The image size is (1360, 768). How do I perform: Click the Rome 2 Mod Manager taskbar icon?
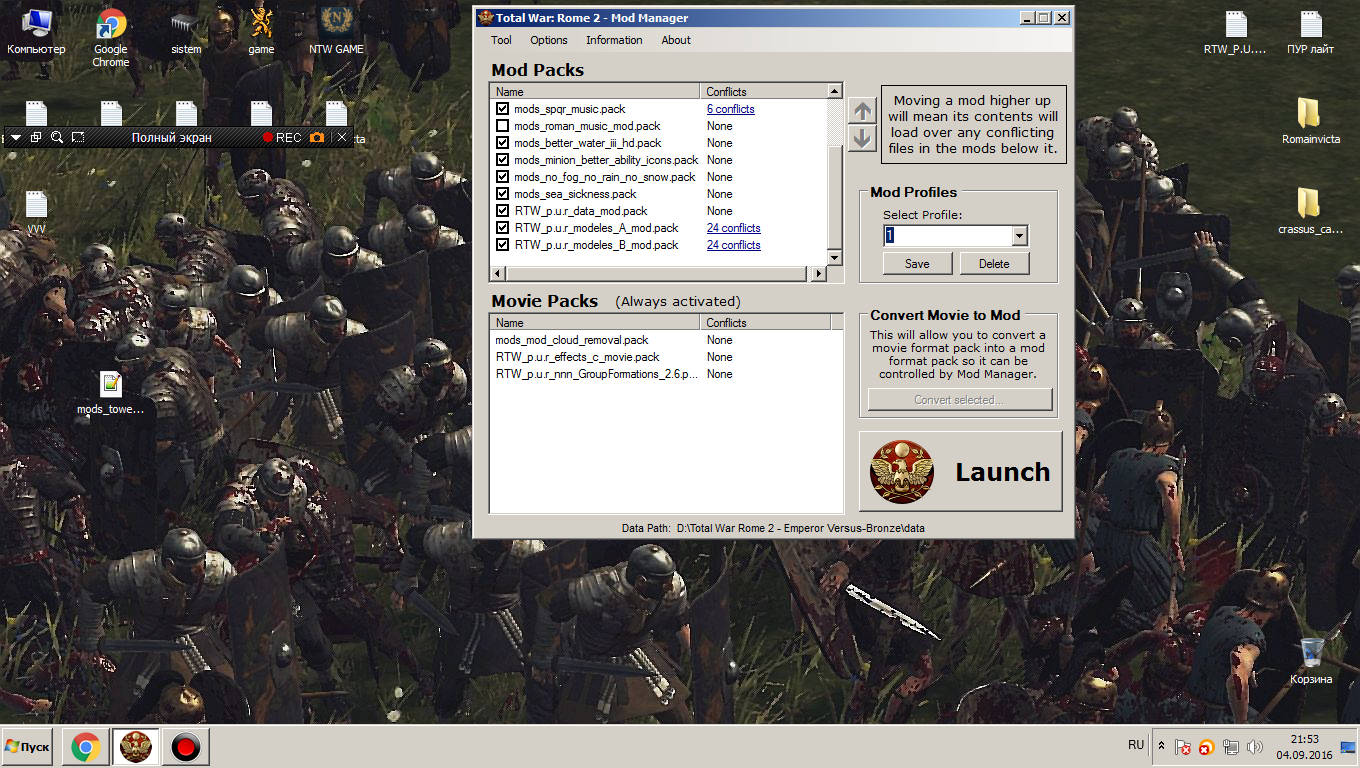click(x=136, y=747)
